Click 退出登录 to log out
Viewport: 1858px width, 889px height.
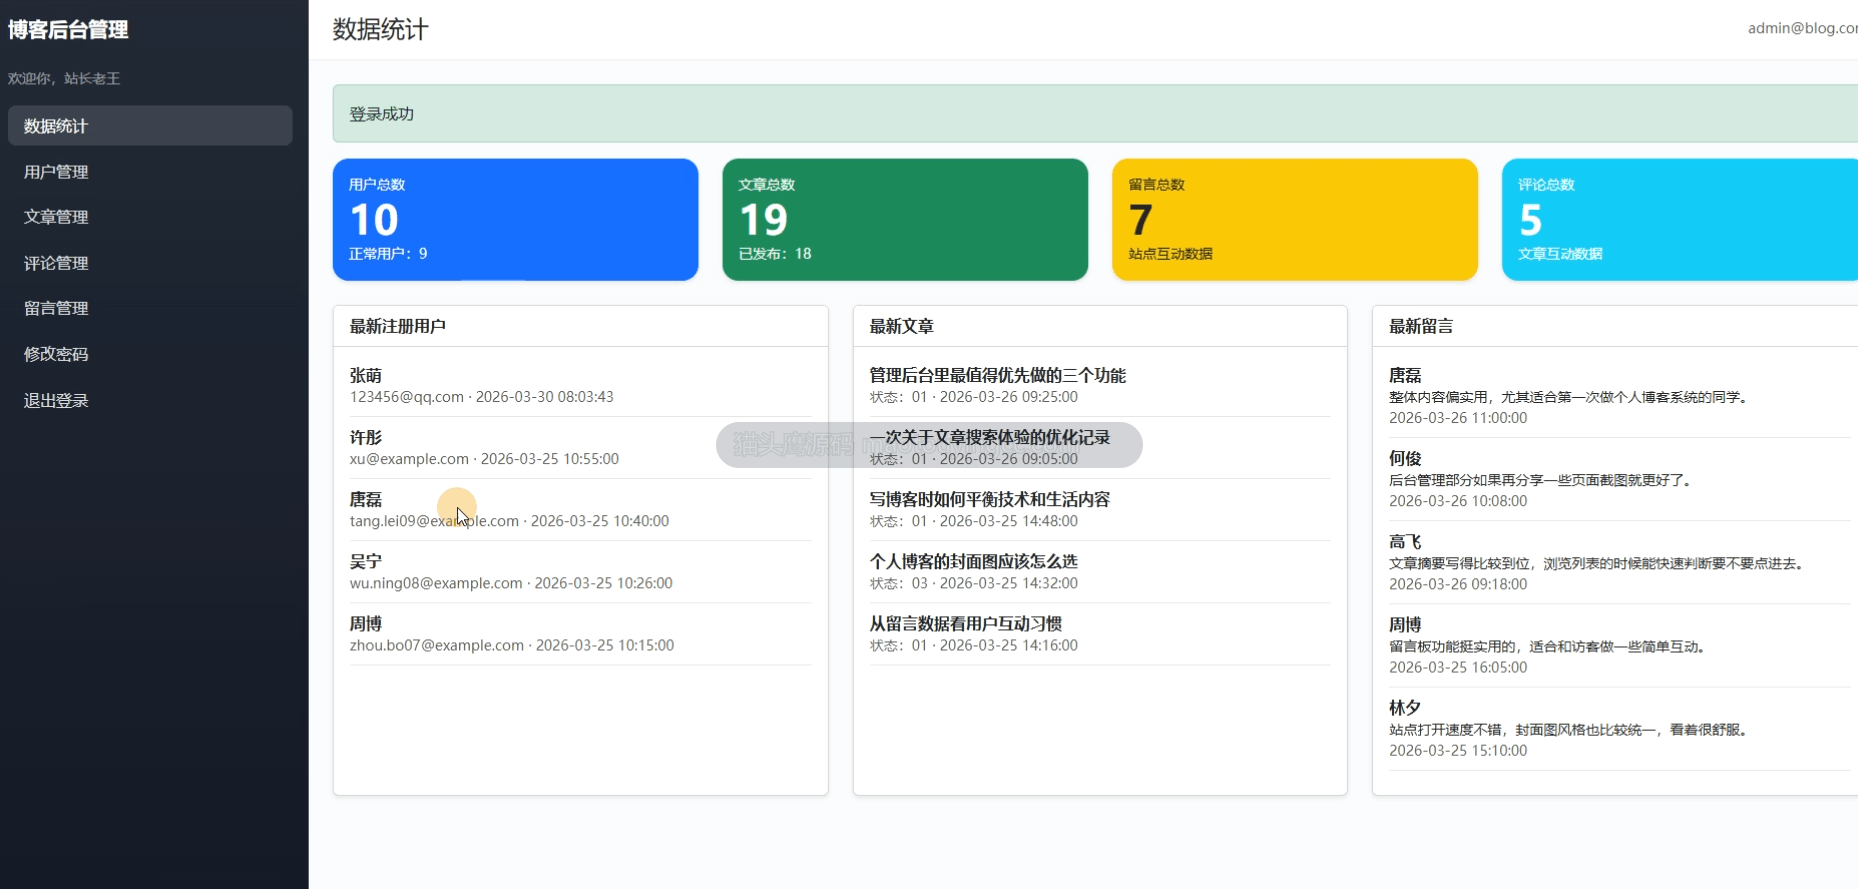point(150,400)
